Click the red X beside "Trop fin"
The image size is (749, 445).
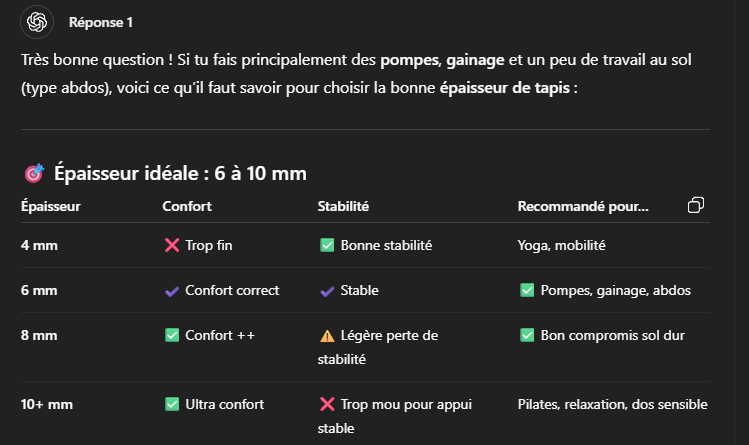click(x=171, y=245)
